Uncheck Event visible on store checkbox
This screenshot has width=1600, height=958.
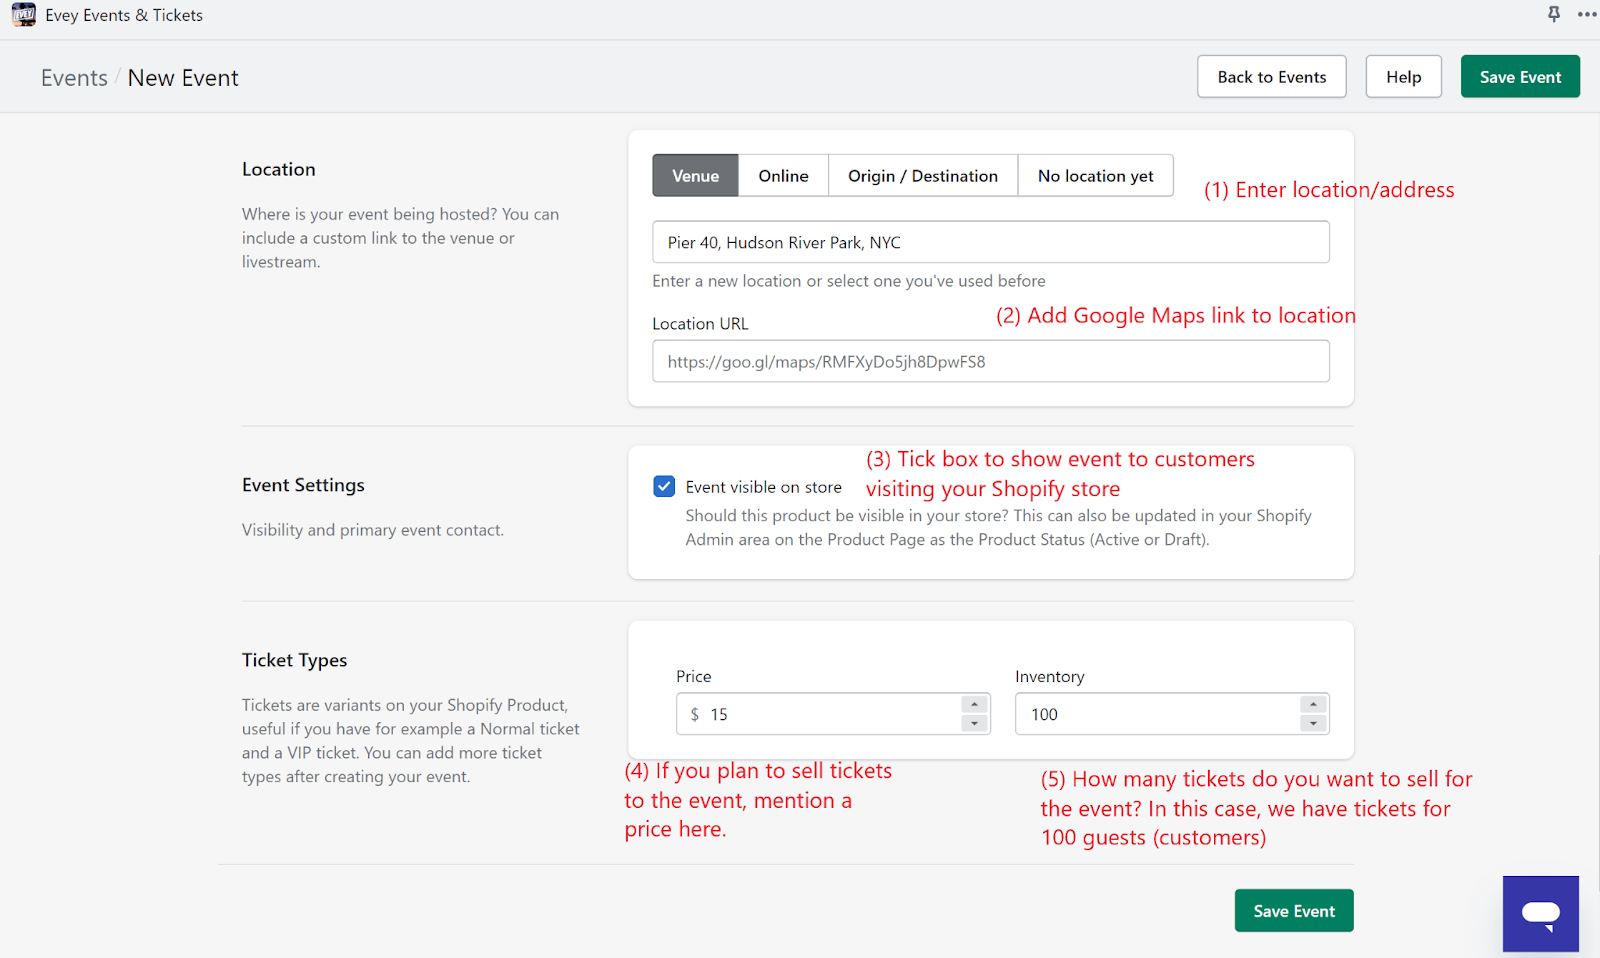664,487
